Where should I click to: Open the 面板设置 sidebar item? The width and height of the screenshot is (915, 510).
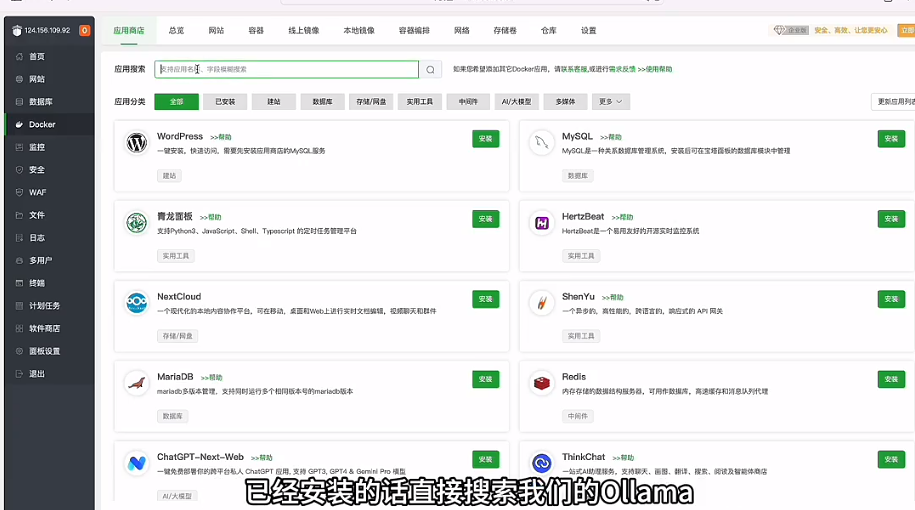(49, 351)
